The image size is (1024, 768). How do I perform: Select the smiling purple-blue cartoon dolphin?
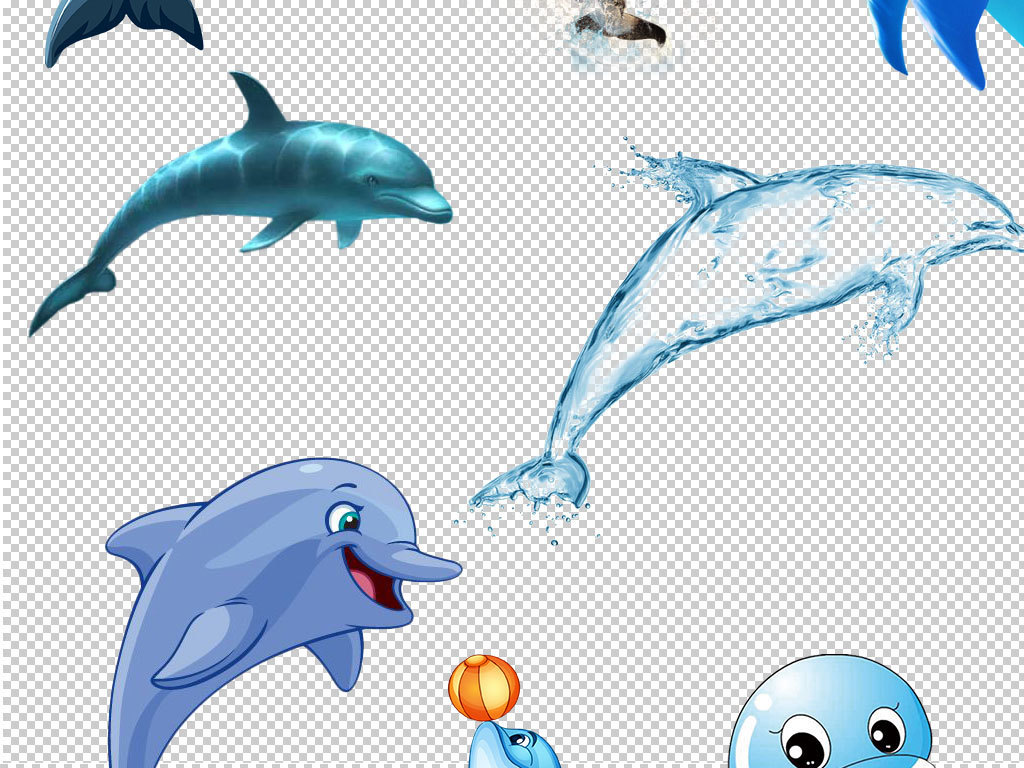pos(283,613)
